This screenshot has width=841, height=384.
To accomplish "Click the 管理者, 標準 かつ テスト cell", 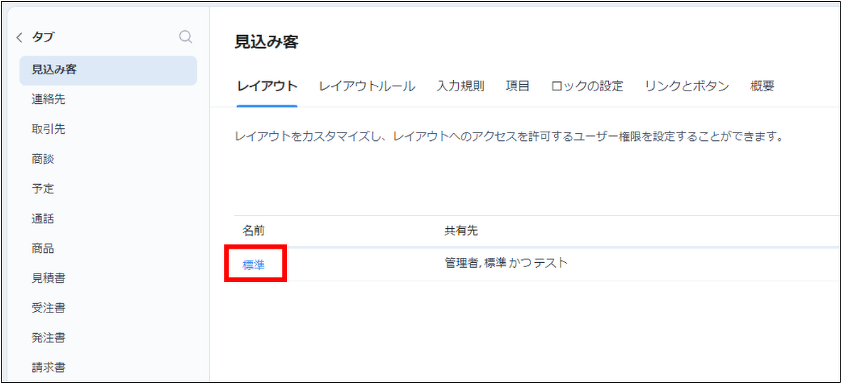I will 506,263.
